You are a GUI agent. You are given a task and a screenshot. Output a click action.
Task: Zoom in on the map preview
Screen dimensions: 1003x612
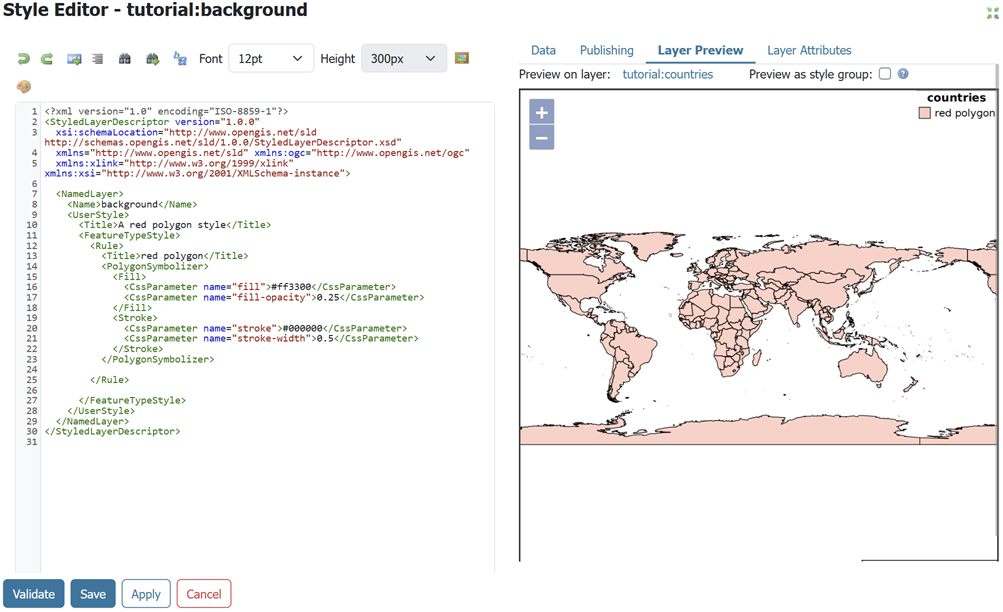click(541, 112)
